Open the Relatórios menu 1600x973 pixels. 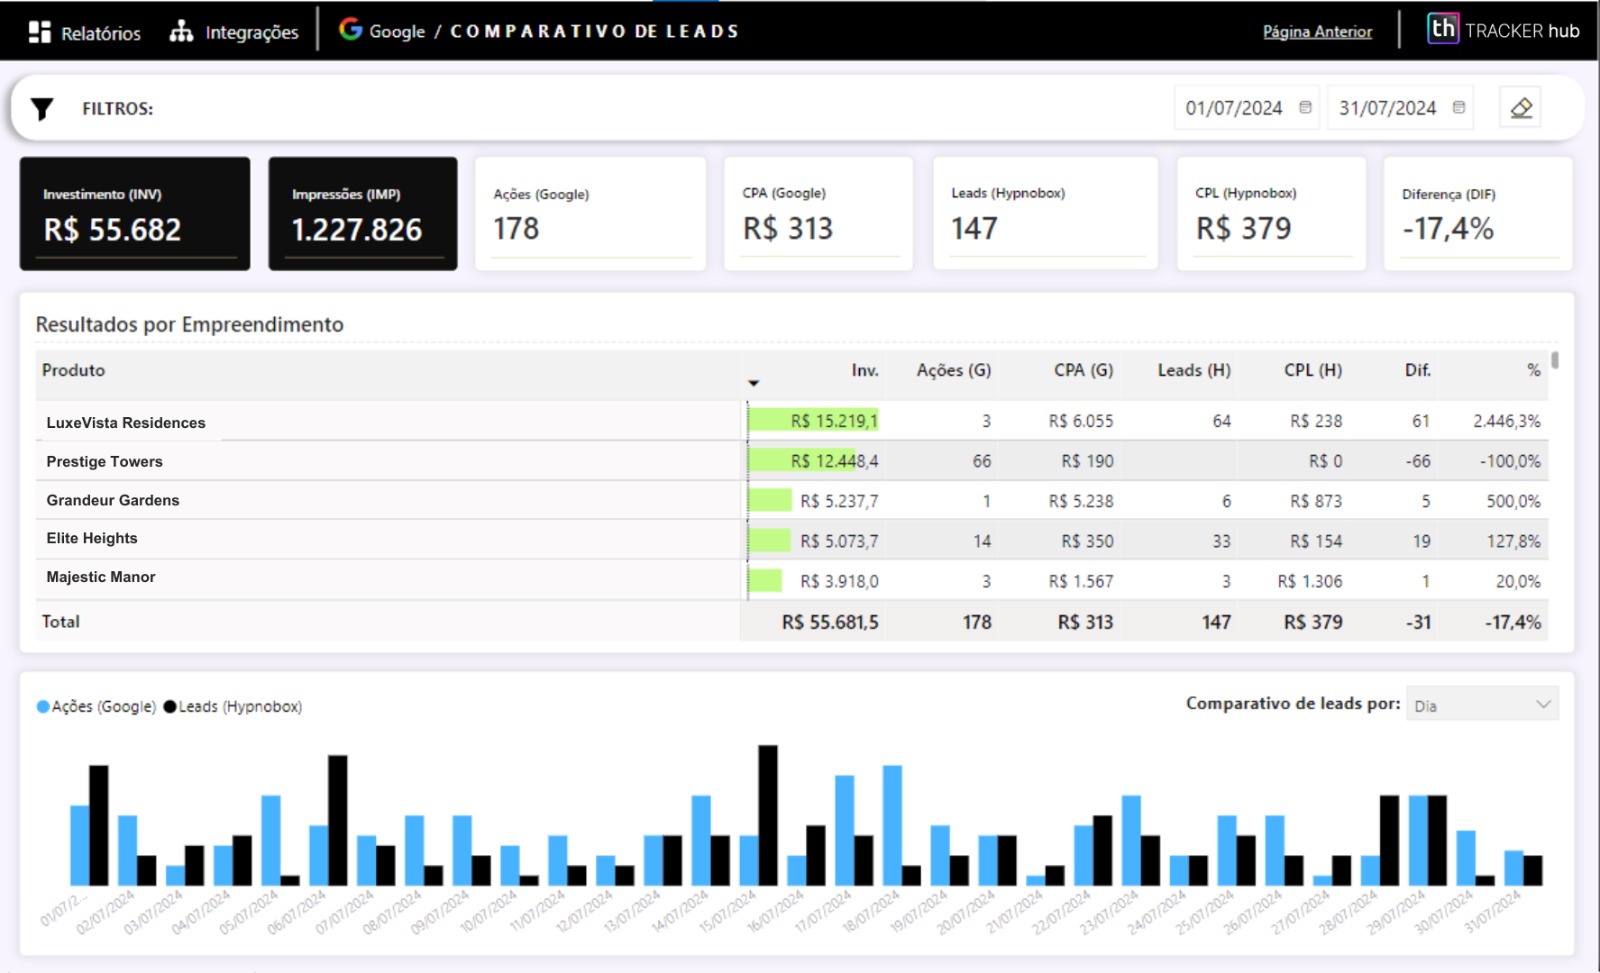(100, 33)
